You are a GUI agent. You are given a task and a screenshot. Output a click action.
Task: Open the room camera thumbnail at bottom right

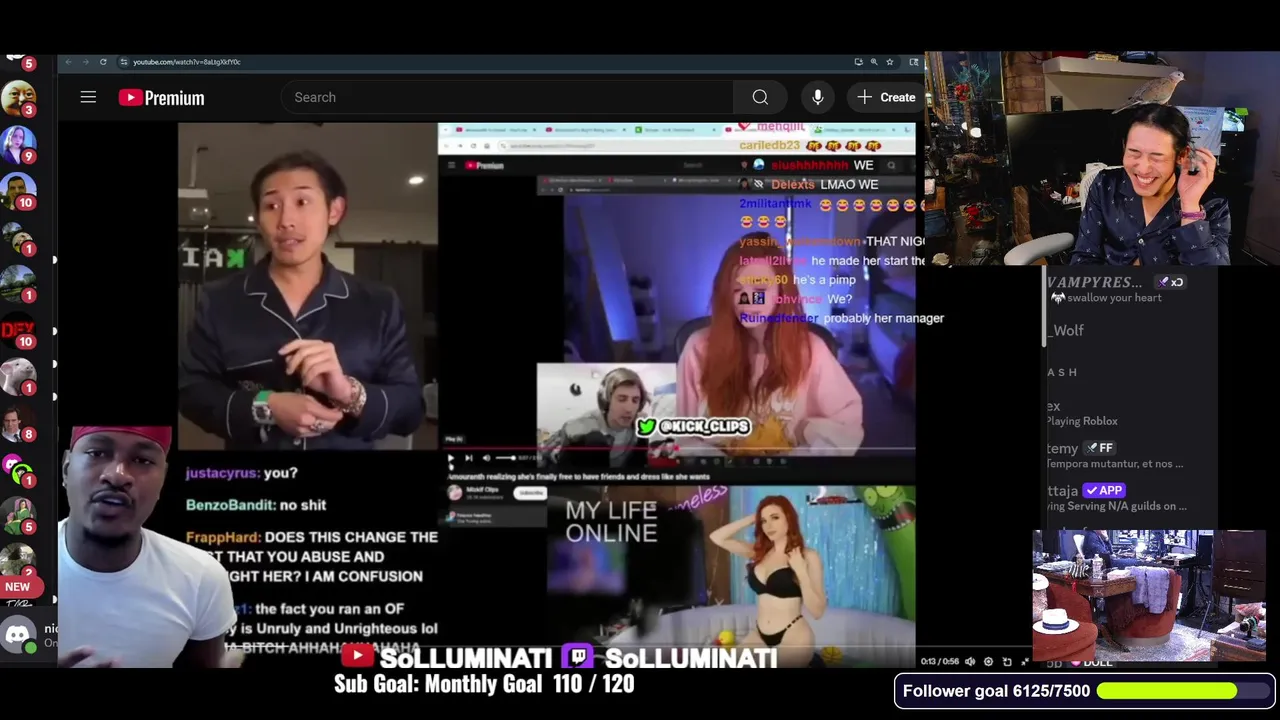pos(1149,595)
